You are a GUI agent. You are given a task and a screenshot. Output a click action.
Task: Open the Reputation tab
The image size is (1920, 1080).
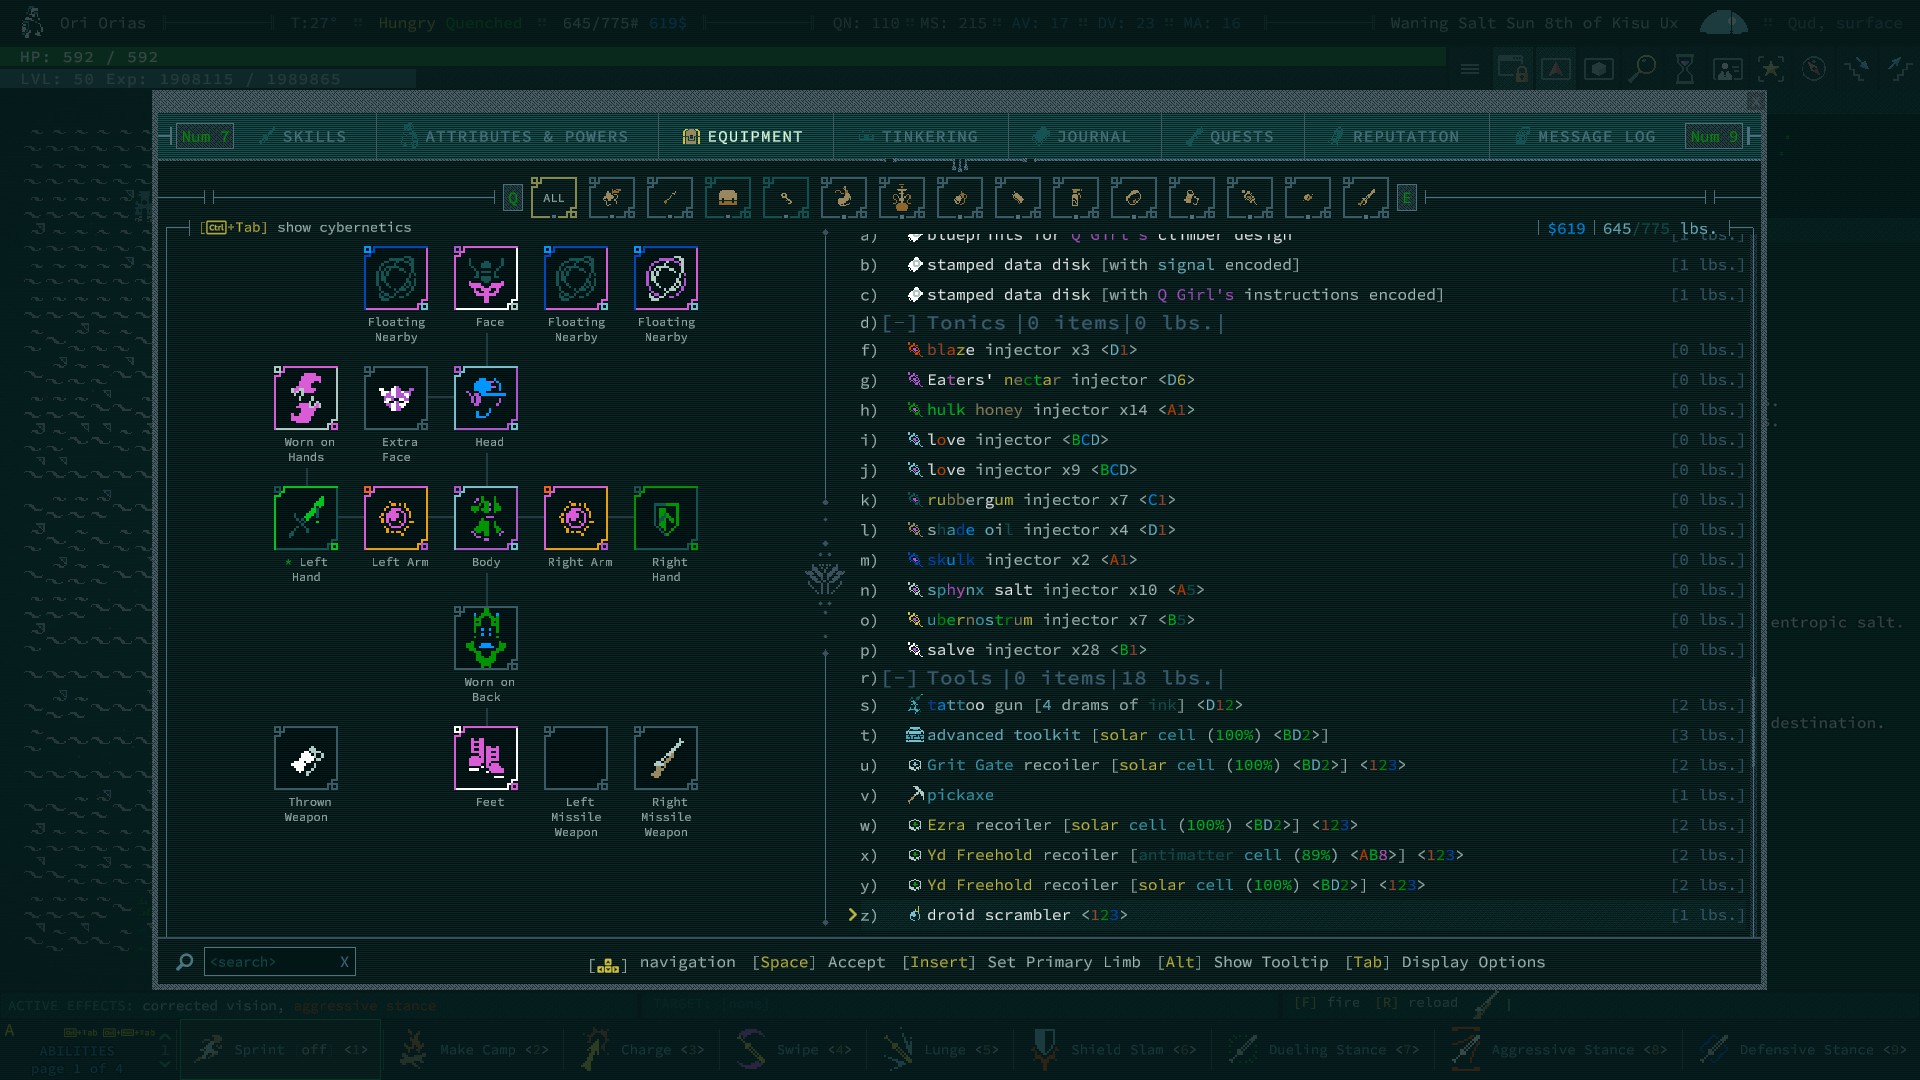[1395, 137]
